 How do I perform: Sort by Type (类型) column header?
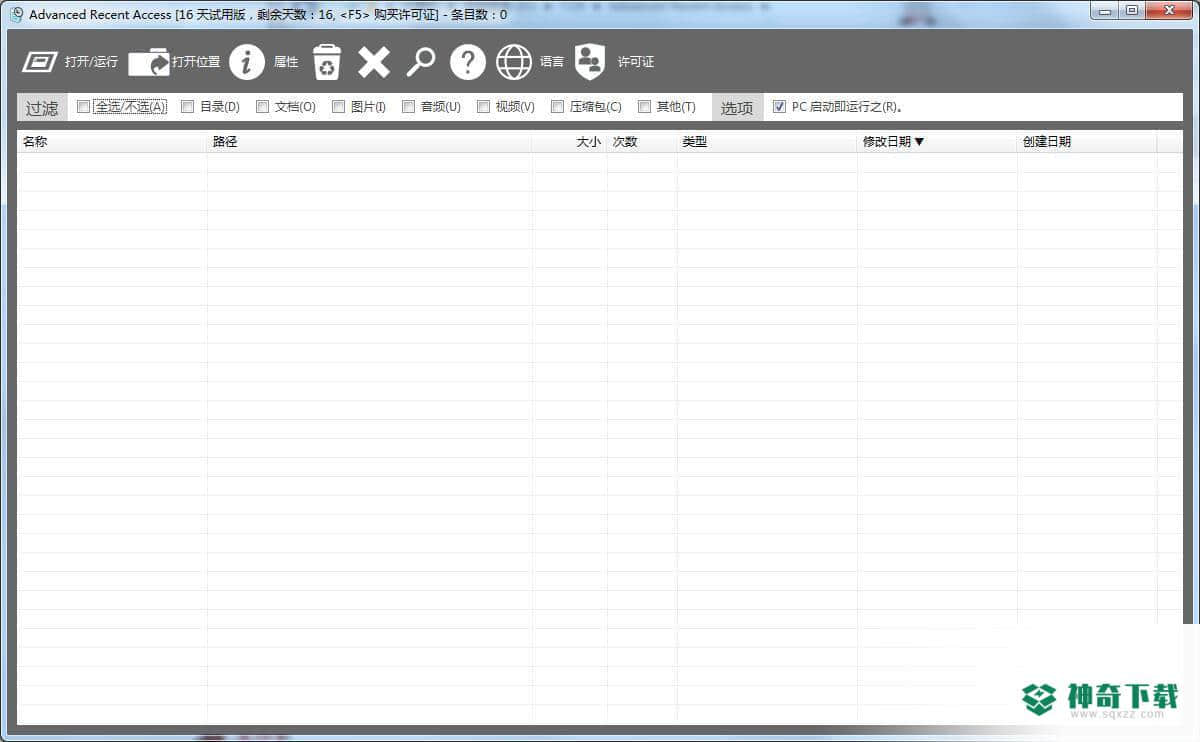click(767, 142)
